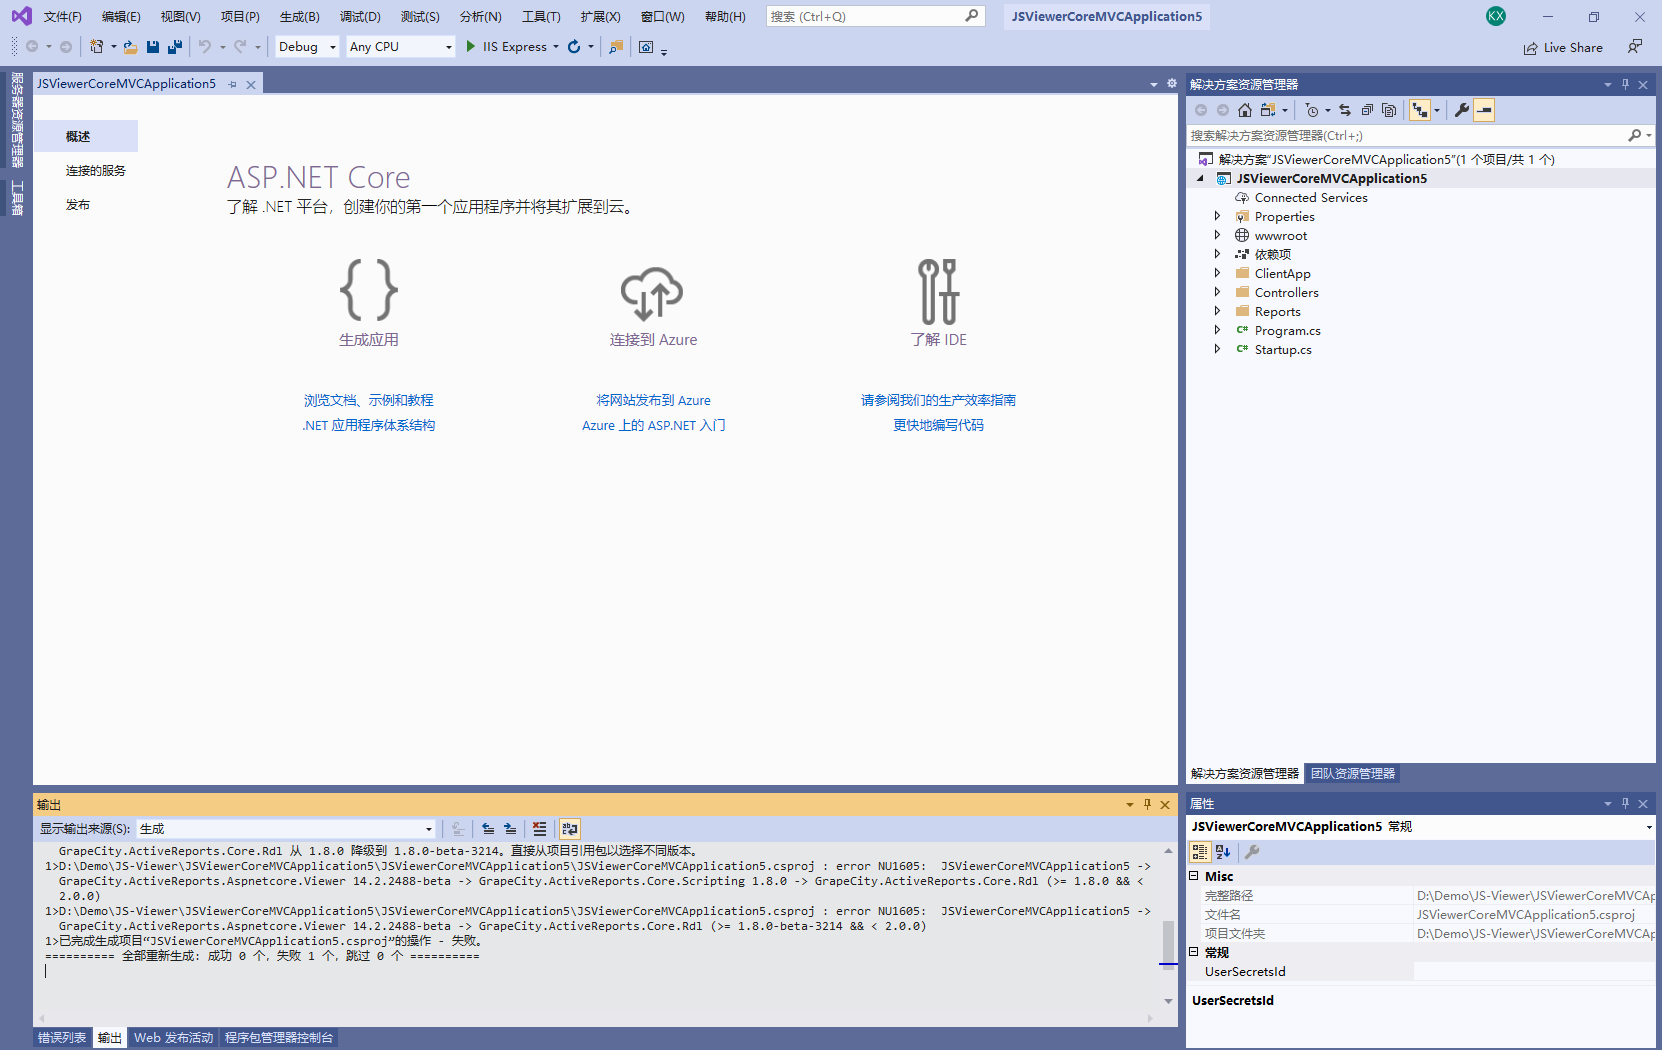Viewport: 1662px width, 1050px height.
Task: Toggle the nested files view button
Action: 1420,110
